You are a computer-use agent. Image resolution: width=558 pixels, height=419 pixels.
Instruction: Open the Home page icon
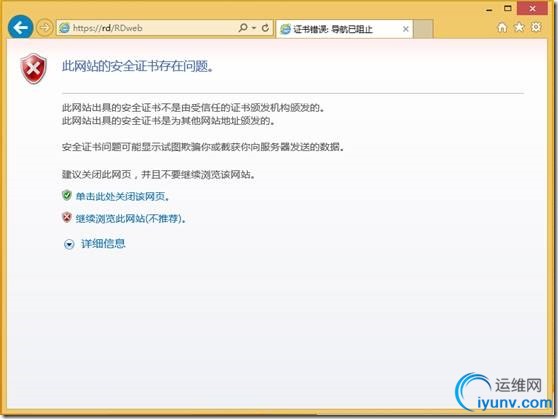click(502, 27)
